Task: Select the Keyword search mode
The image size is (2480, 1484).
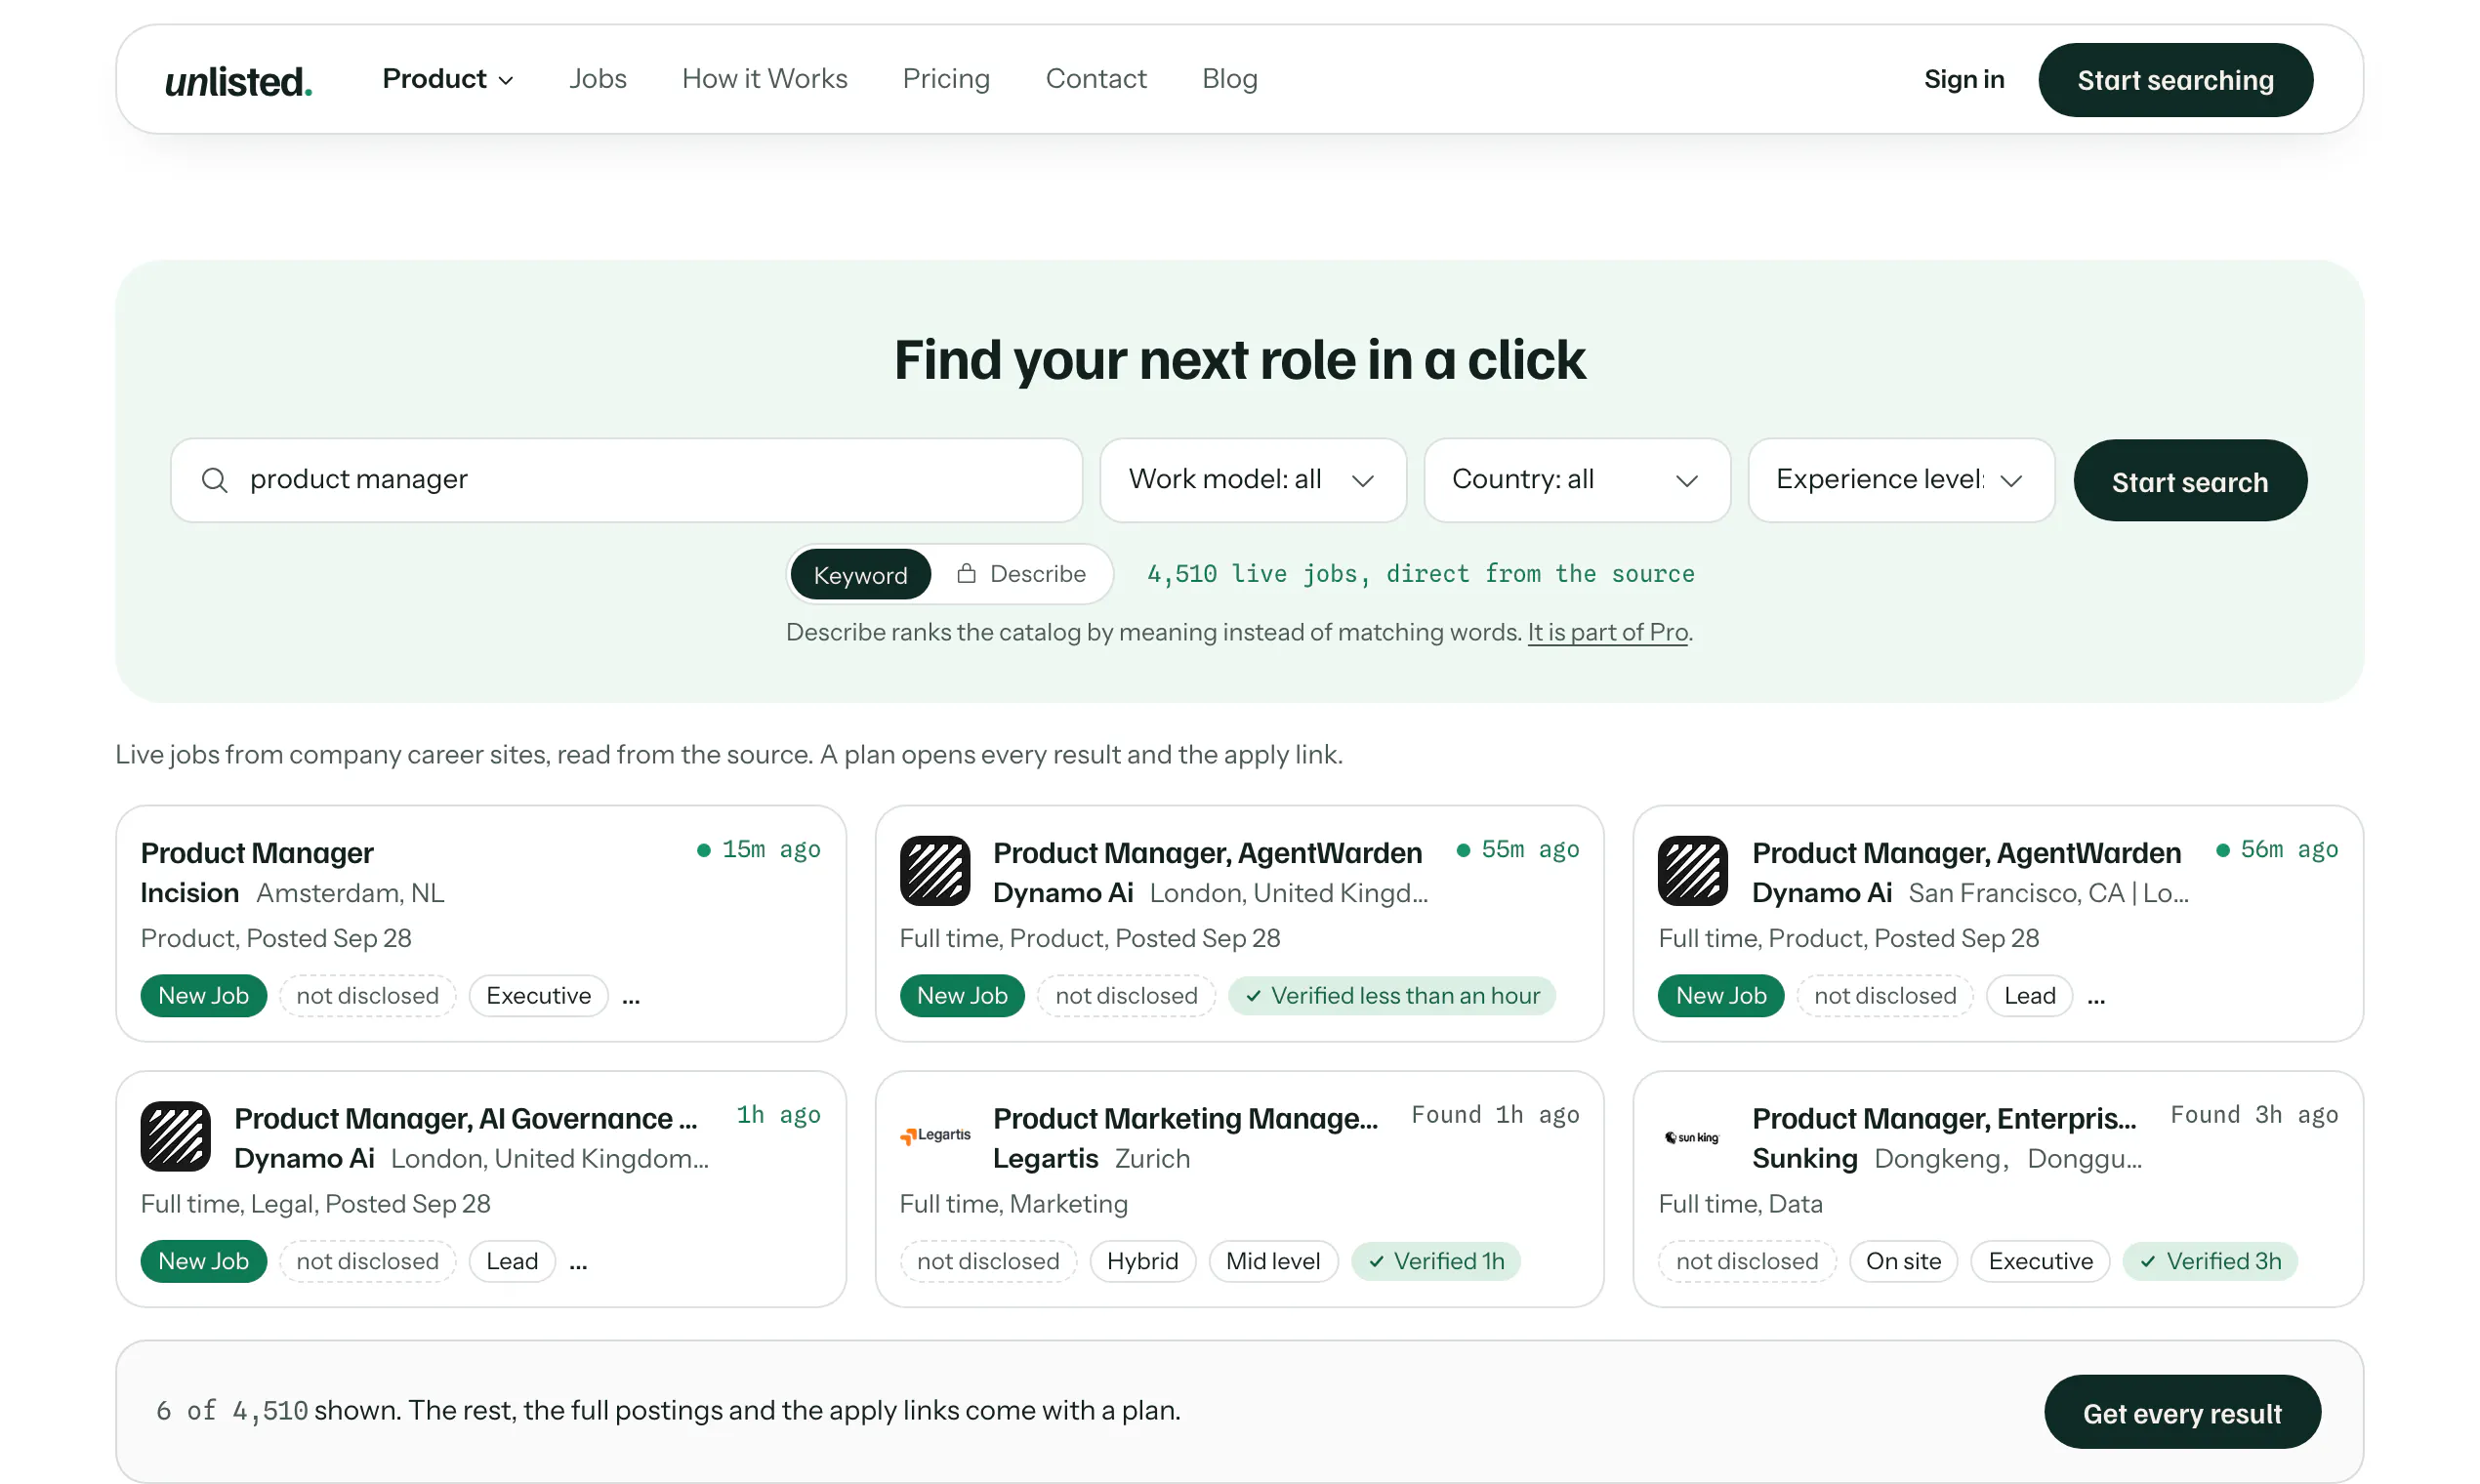Action: 860,574
